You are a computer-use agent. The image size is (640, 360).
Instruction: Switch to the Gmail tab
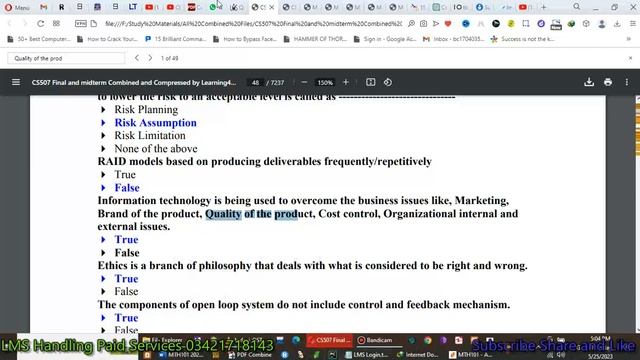coord(44,7)
